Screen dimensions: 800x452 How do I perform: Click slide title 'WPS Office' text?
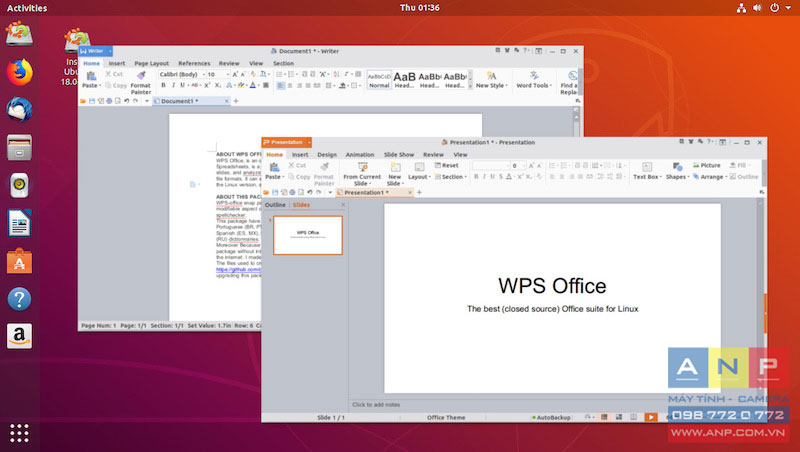[x=552, y=286]
